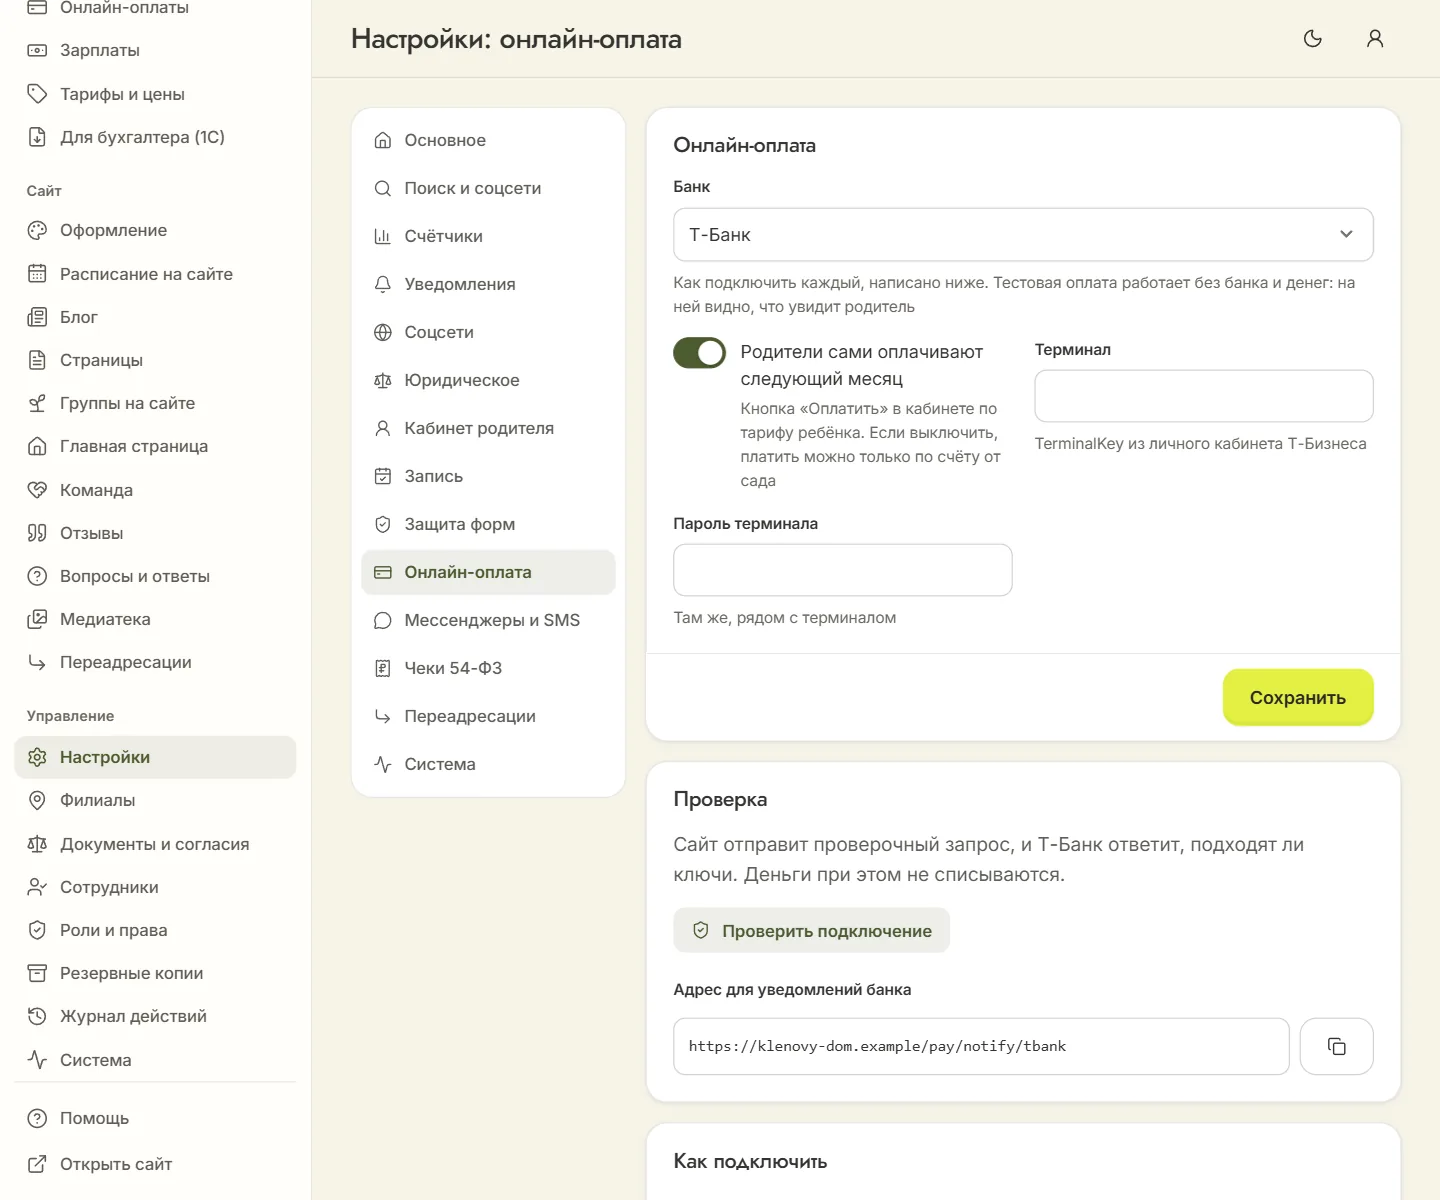
Task: Open user profile icon in header
Action: click(1375, 39)
